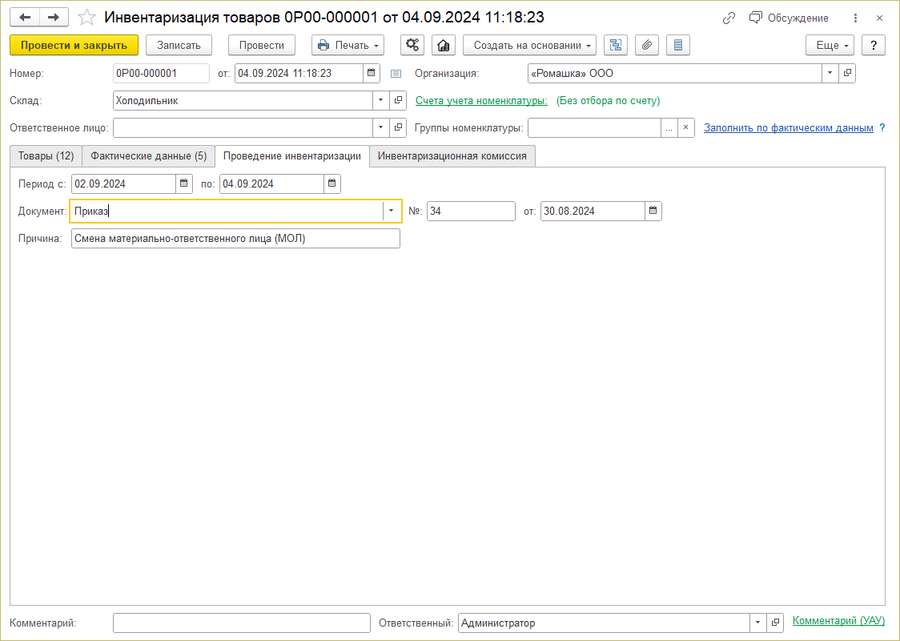Click the small icon beside the document date
The height and width of the screenshot is (641, 900).
tap(396, 73)
